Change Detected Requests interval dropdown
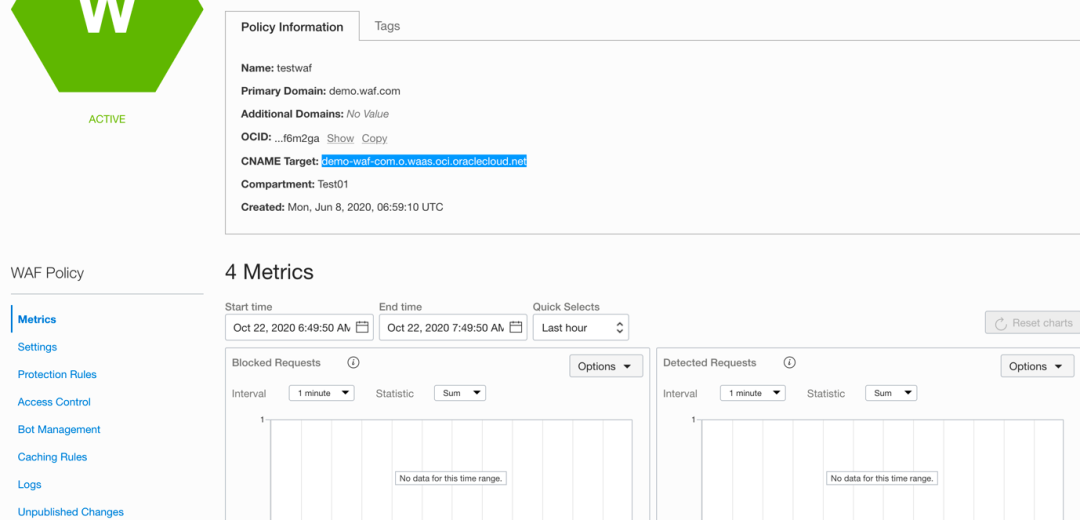This screenshot has width=1080, height=520. pyautogui.click(x=752, y=393)
